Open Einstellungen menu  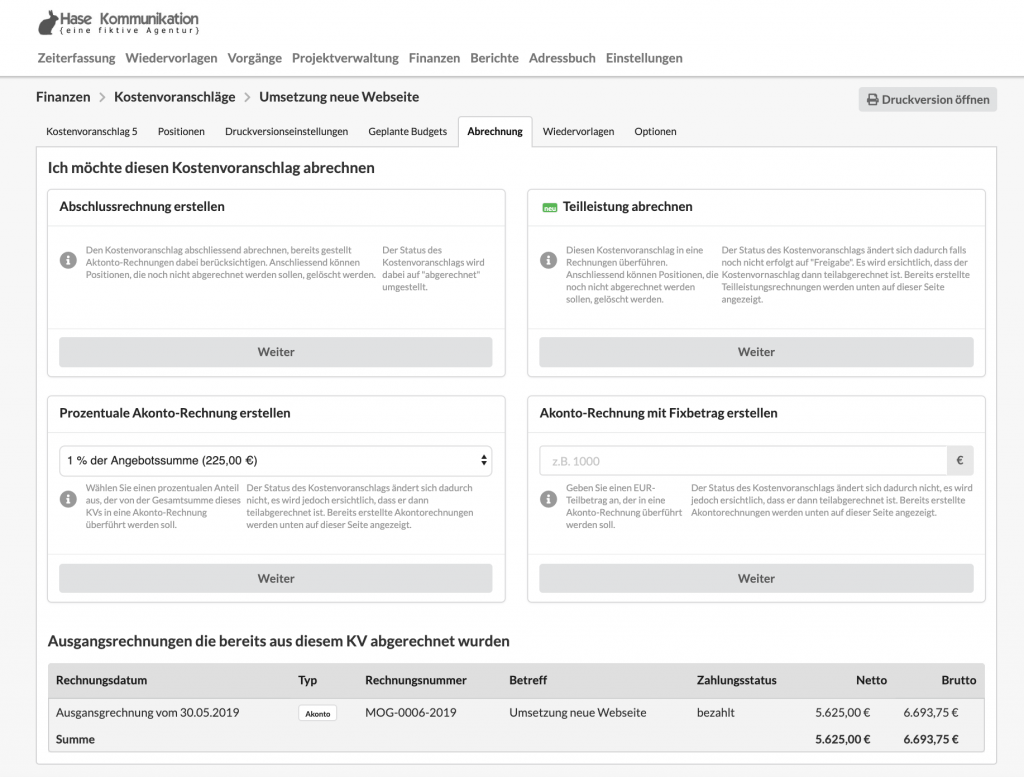click(644, 57)
